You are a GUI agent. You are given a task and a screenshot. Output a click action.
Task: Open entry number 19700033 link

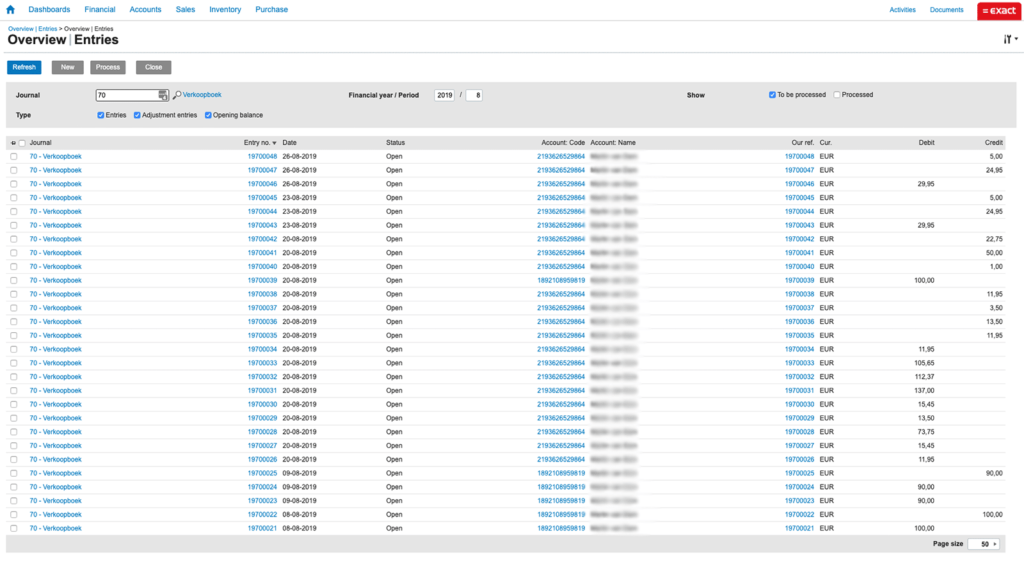(x=262, y=363)
